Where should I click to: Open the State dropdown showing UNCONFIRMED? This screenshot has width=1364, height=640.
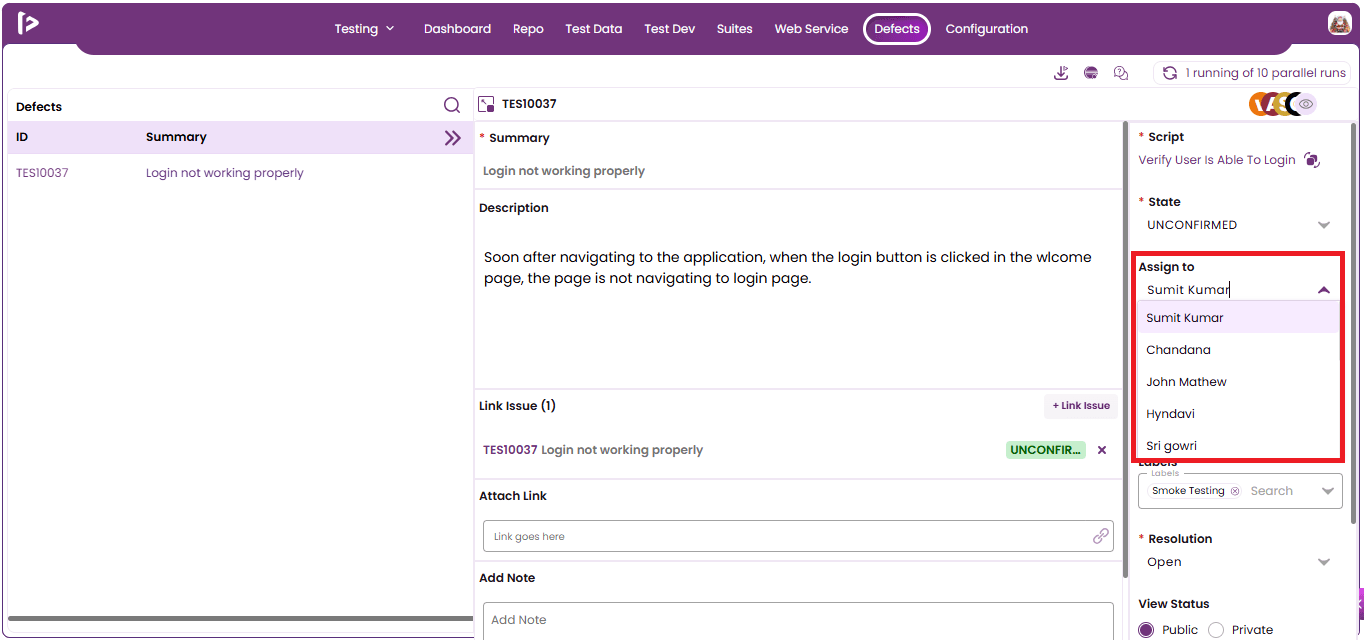(1240, 225)
